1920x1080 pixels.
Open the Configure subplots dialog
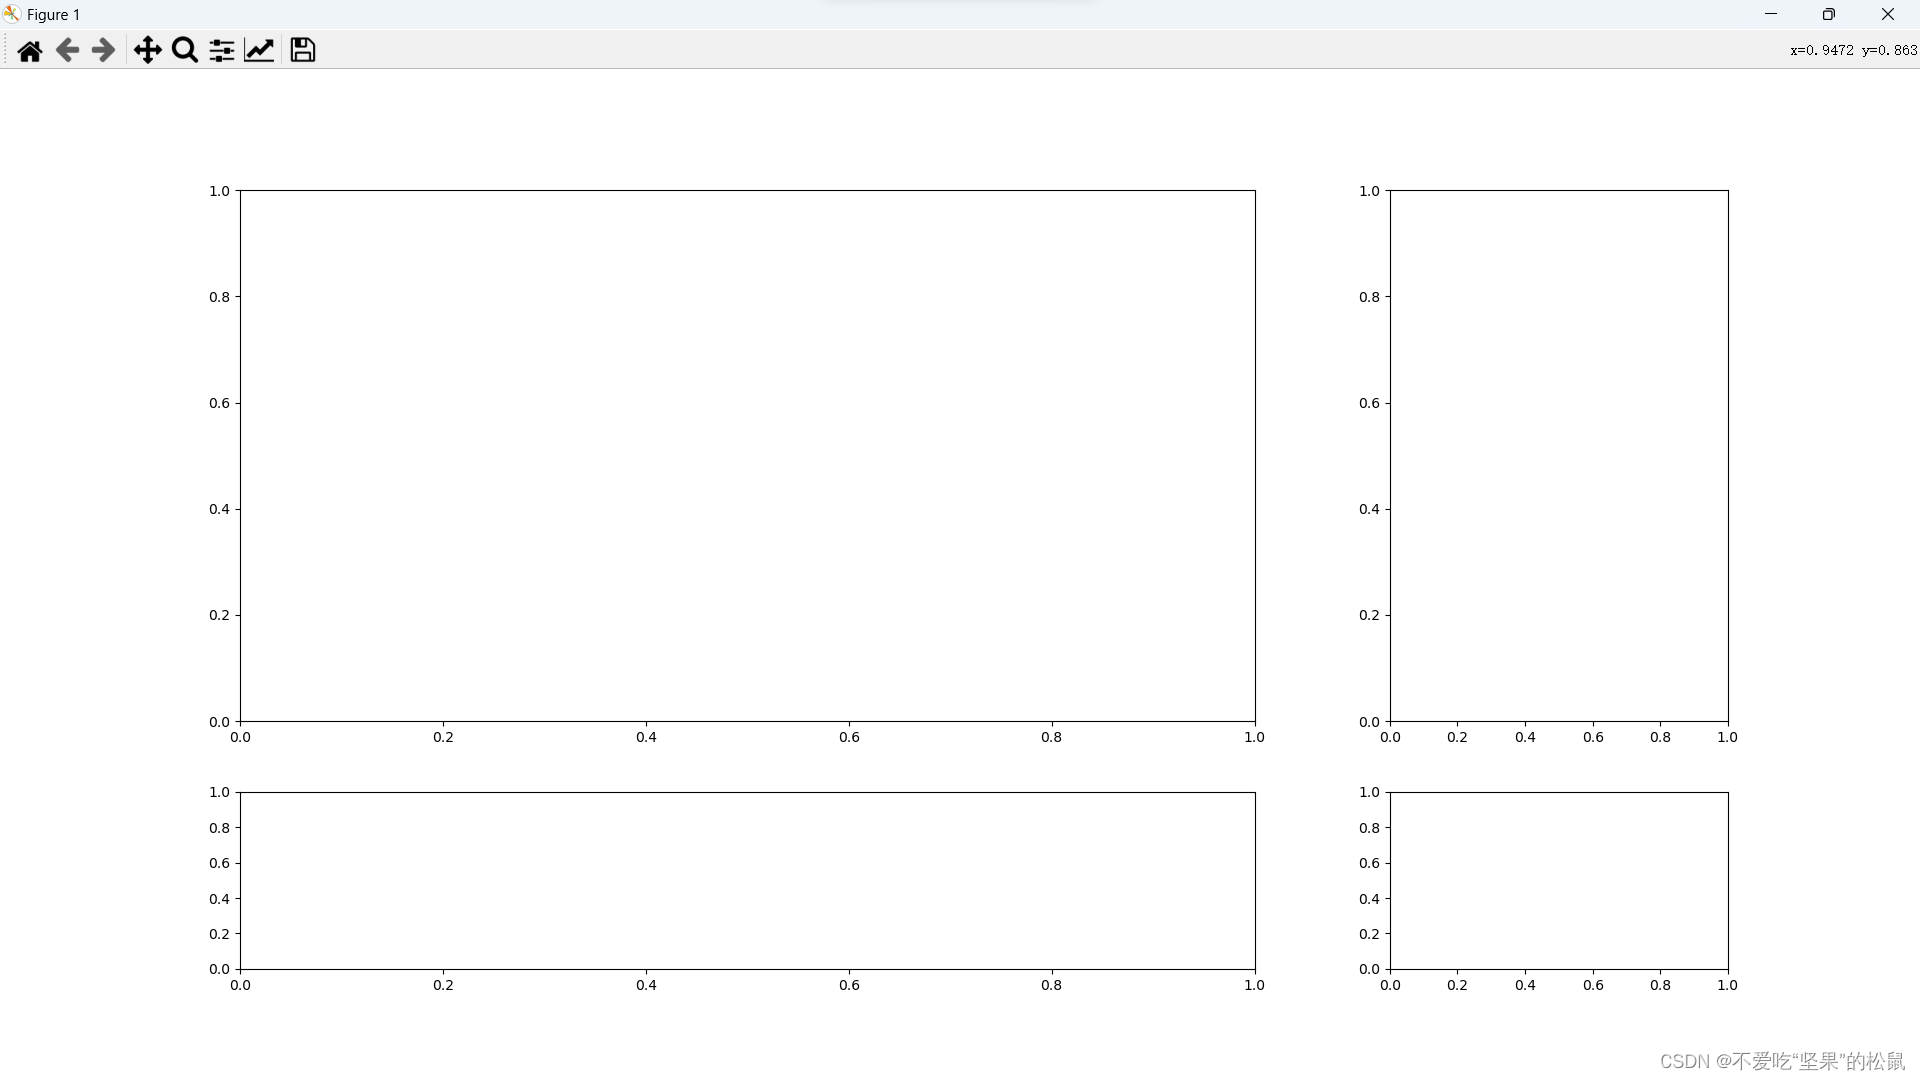coord(222,50)
